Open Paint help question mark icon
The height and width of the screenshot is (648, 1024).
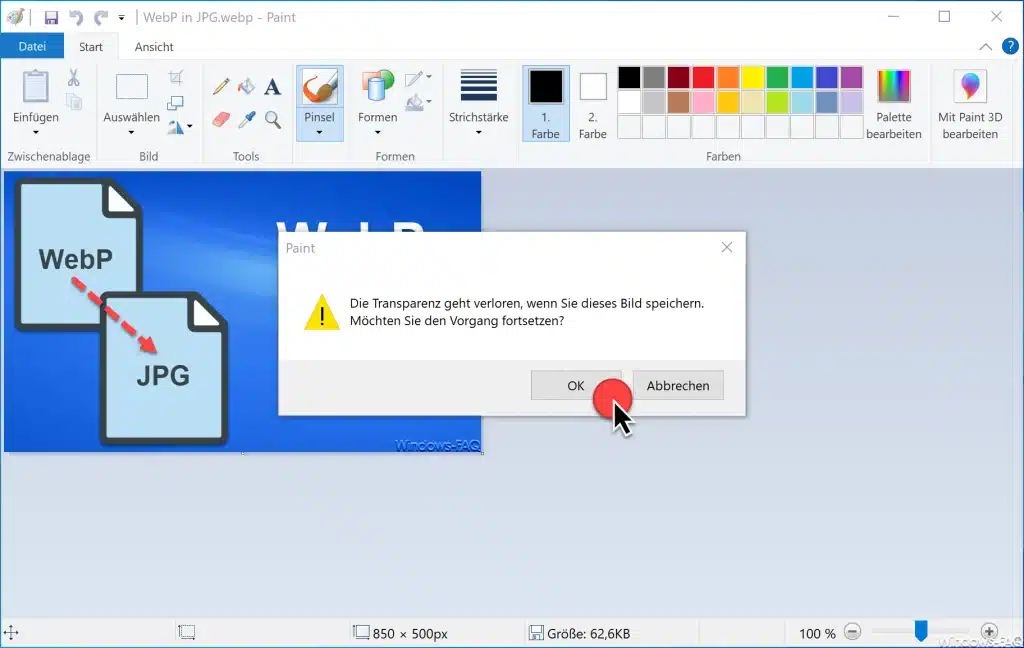pos(1010,46)
